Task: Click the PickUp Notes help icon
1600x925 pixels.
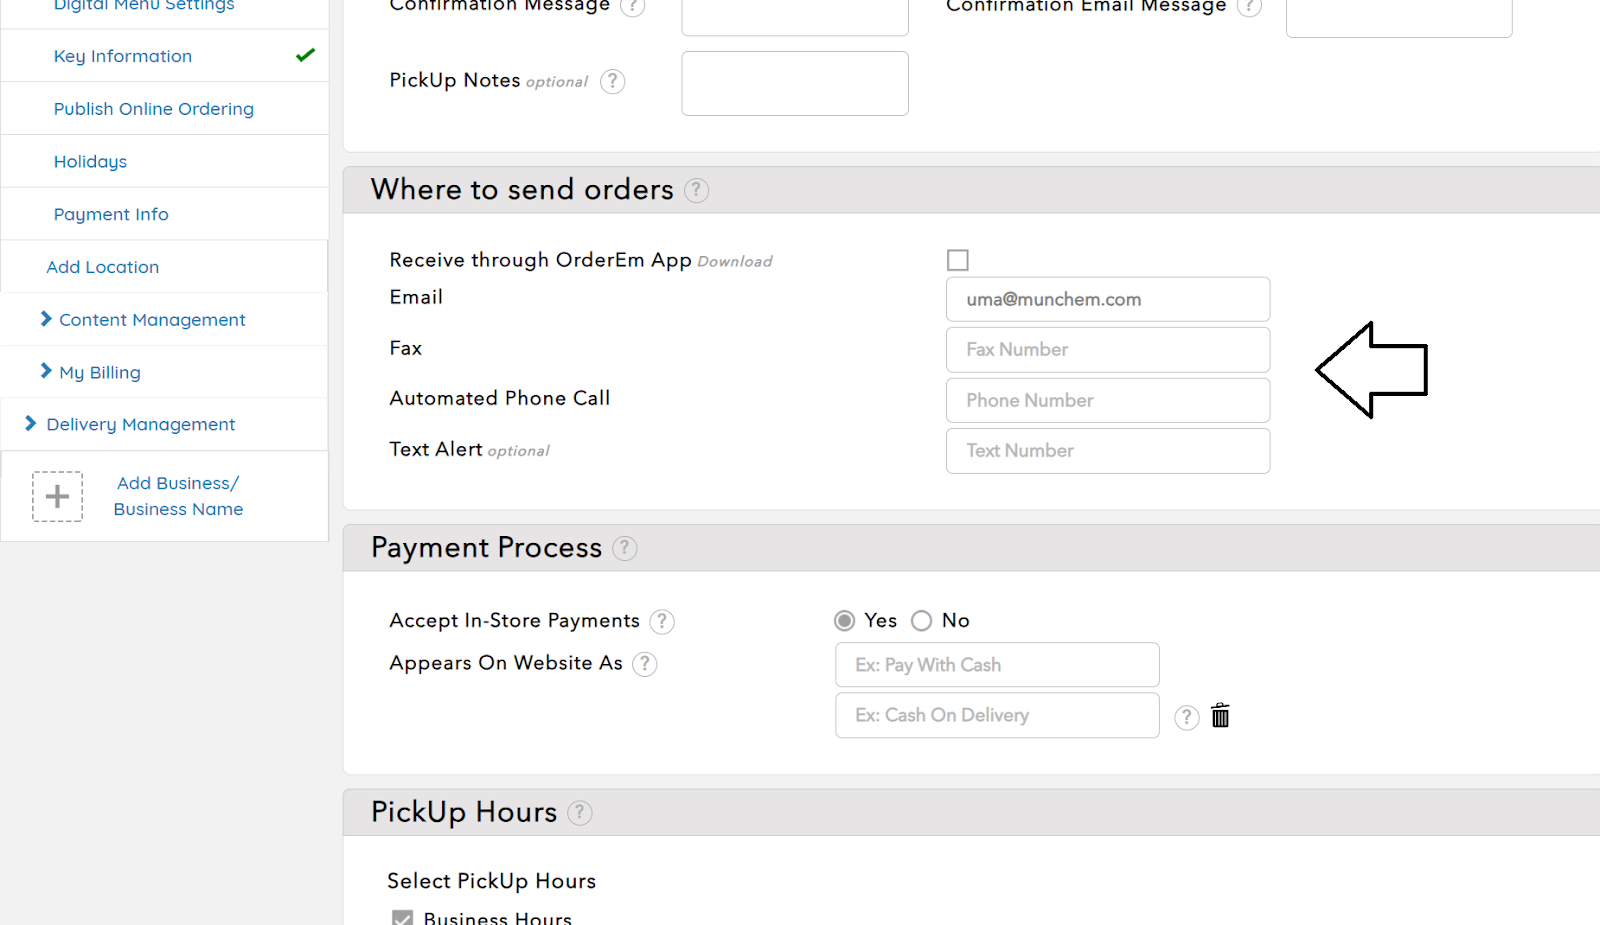Action: [612, 82]
